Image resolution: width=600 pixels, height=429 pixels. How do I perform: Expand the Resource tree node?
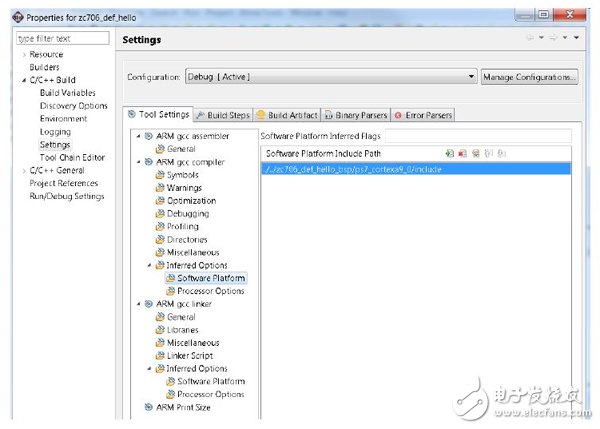tap(24, 55)
